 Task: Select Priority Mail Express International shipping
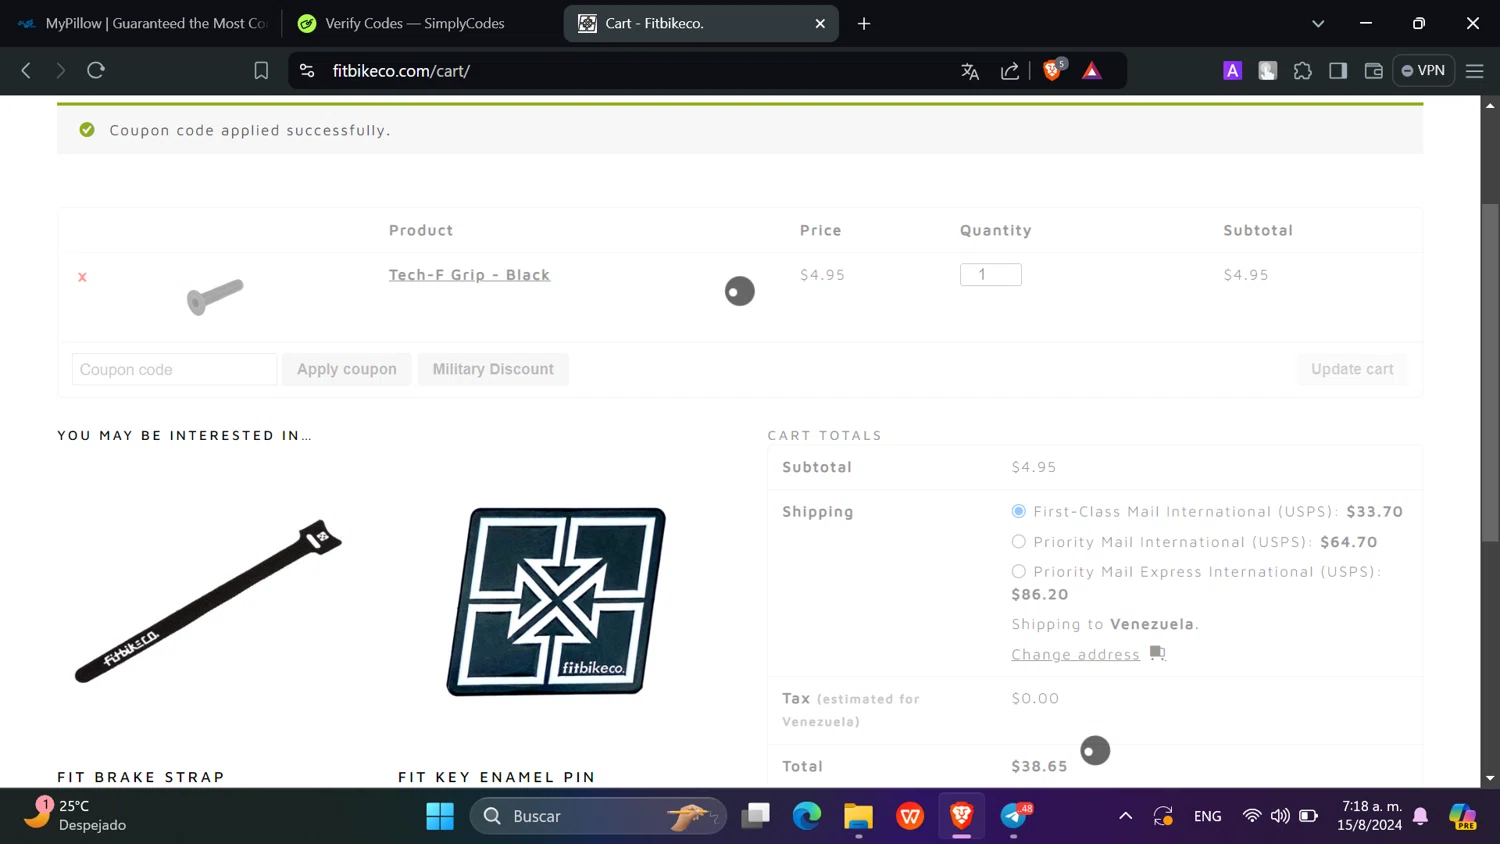coord(1018,571)
